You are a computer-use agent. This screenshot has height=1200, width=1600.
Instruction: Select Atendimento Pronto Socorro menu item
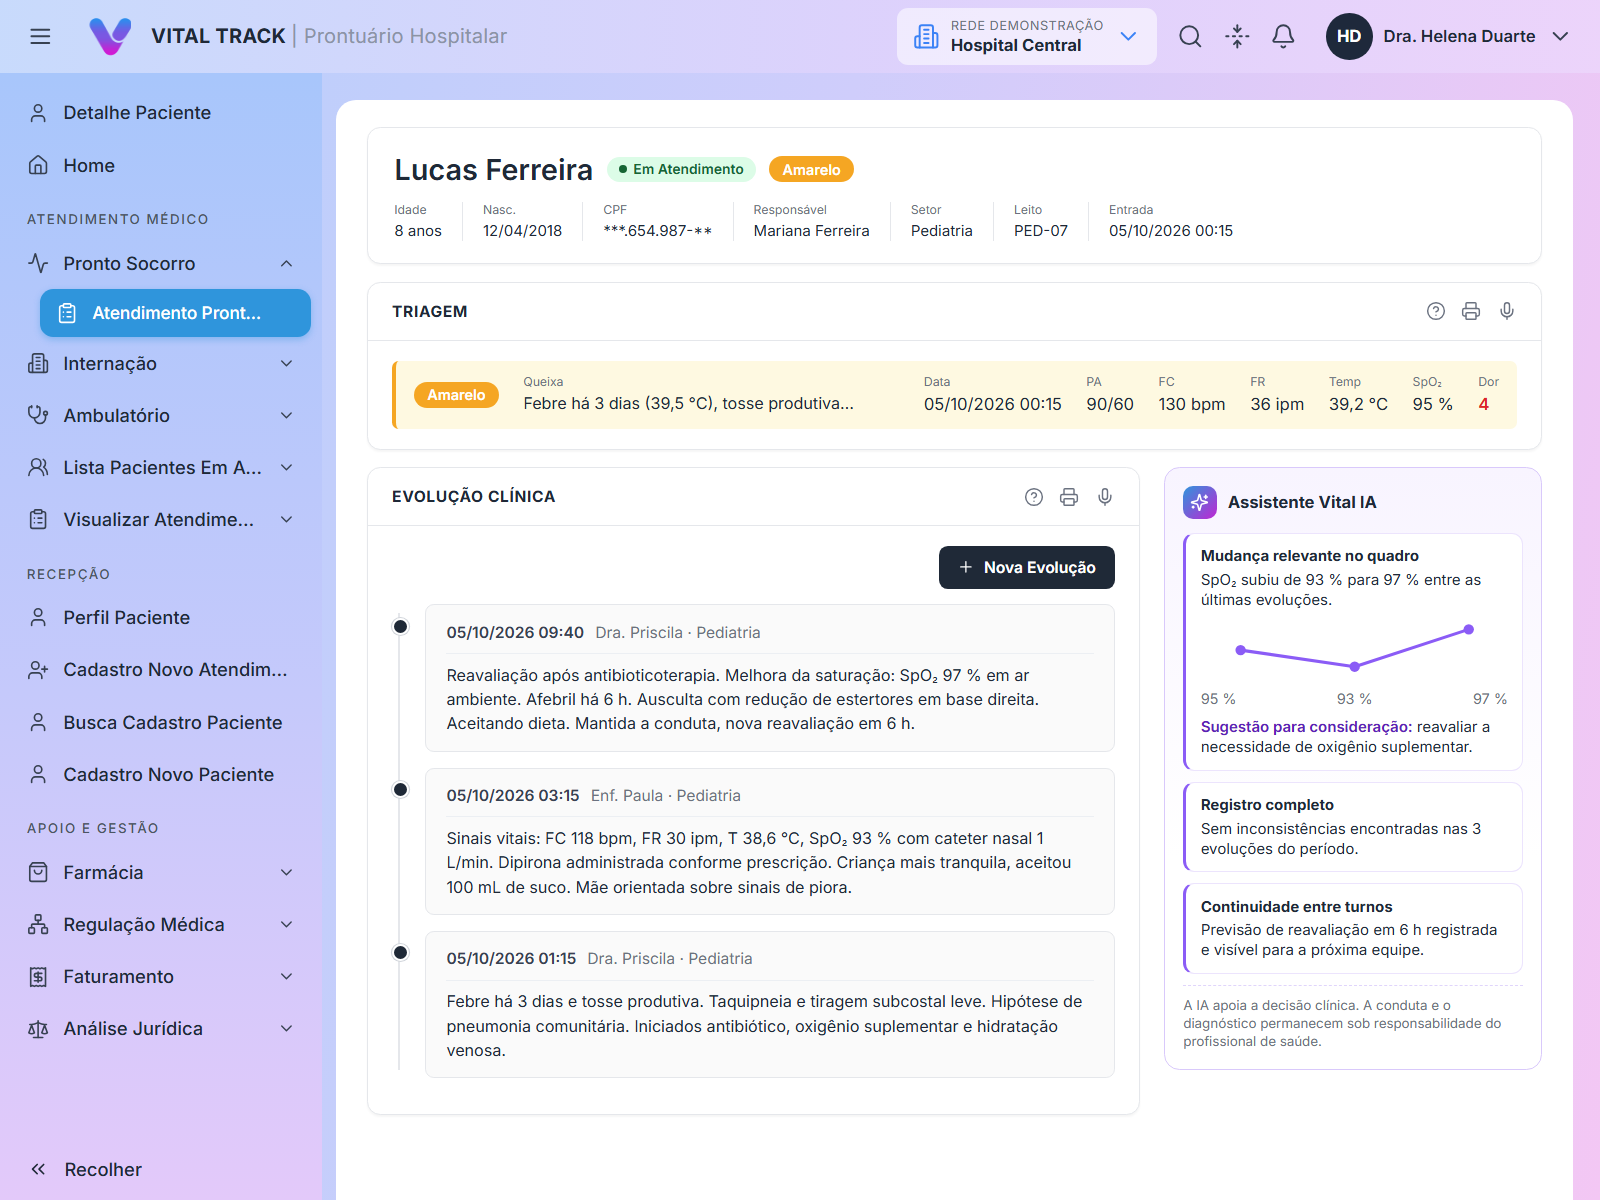coord(175,313)
